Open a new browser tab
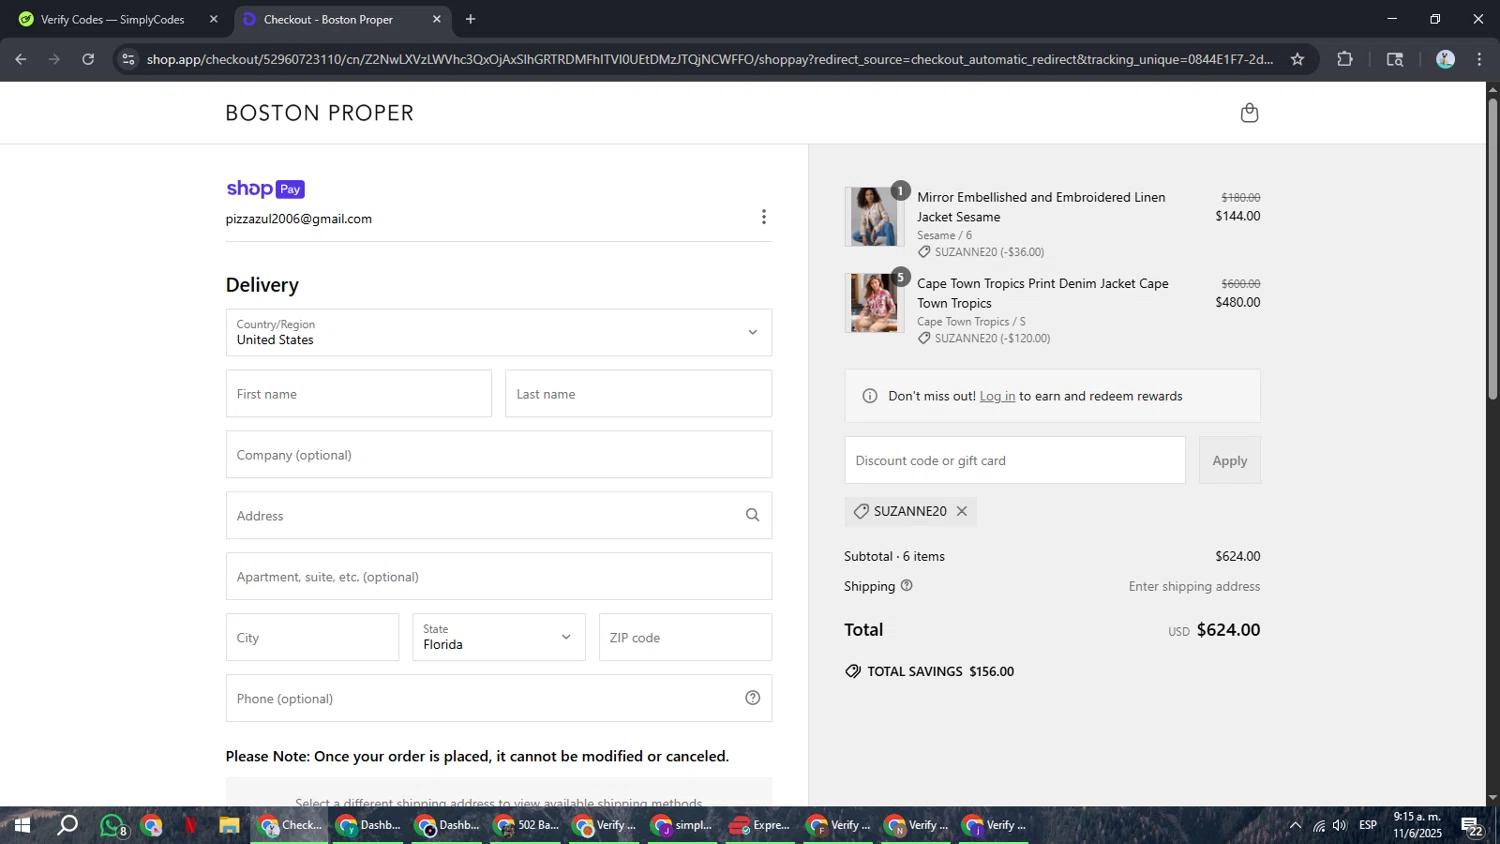The height and width of the screenshot is (844, 1500). coord(470,19)
